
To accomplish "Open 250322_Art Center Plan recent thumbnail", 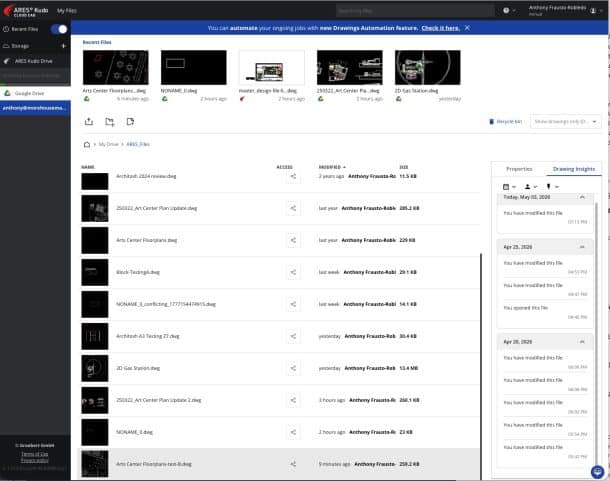I will [350, 67].
